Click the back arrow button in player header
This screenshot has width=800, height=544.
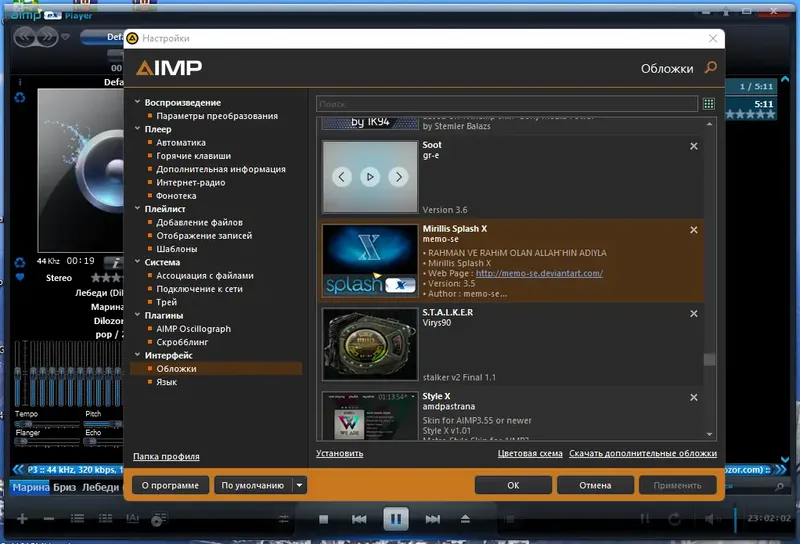(x=24, y=37)
